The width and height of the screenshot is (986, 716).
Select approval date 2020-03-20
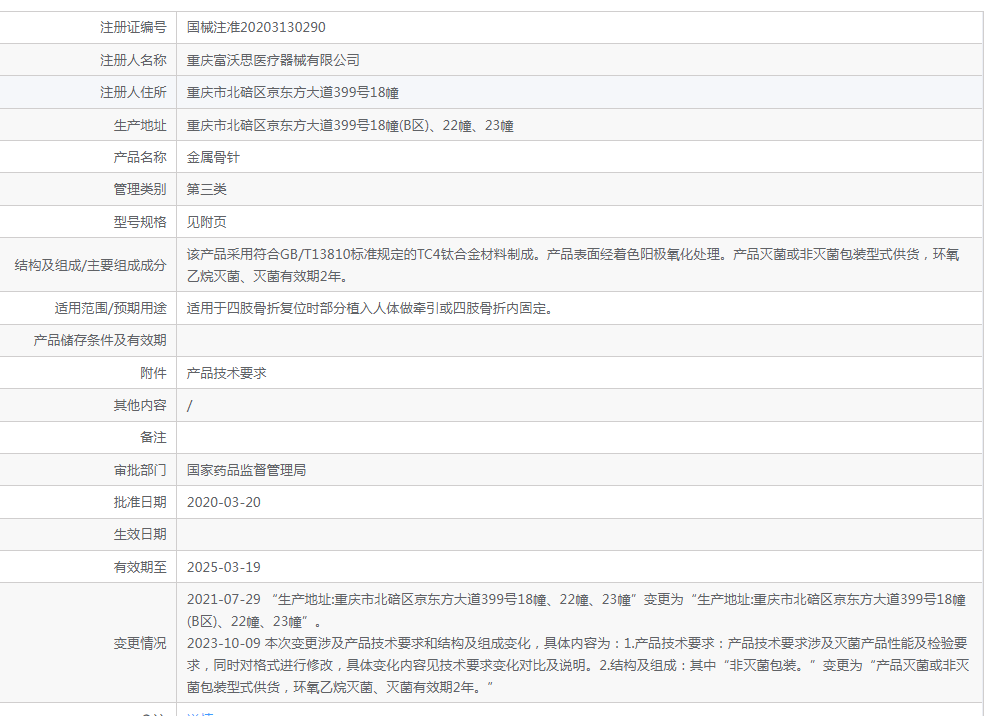223,503
